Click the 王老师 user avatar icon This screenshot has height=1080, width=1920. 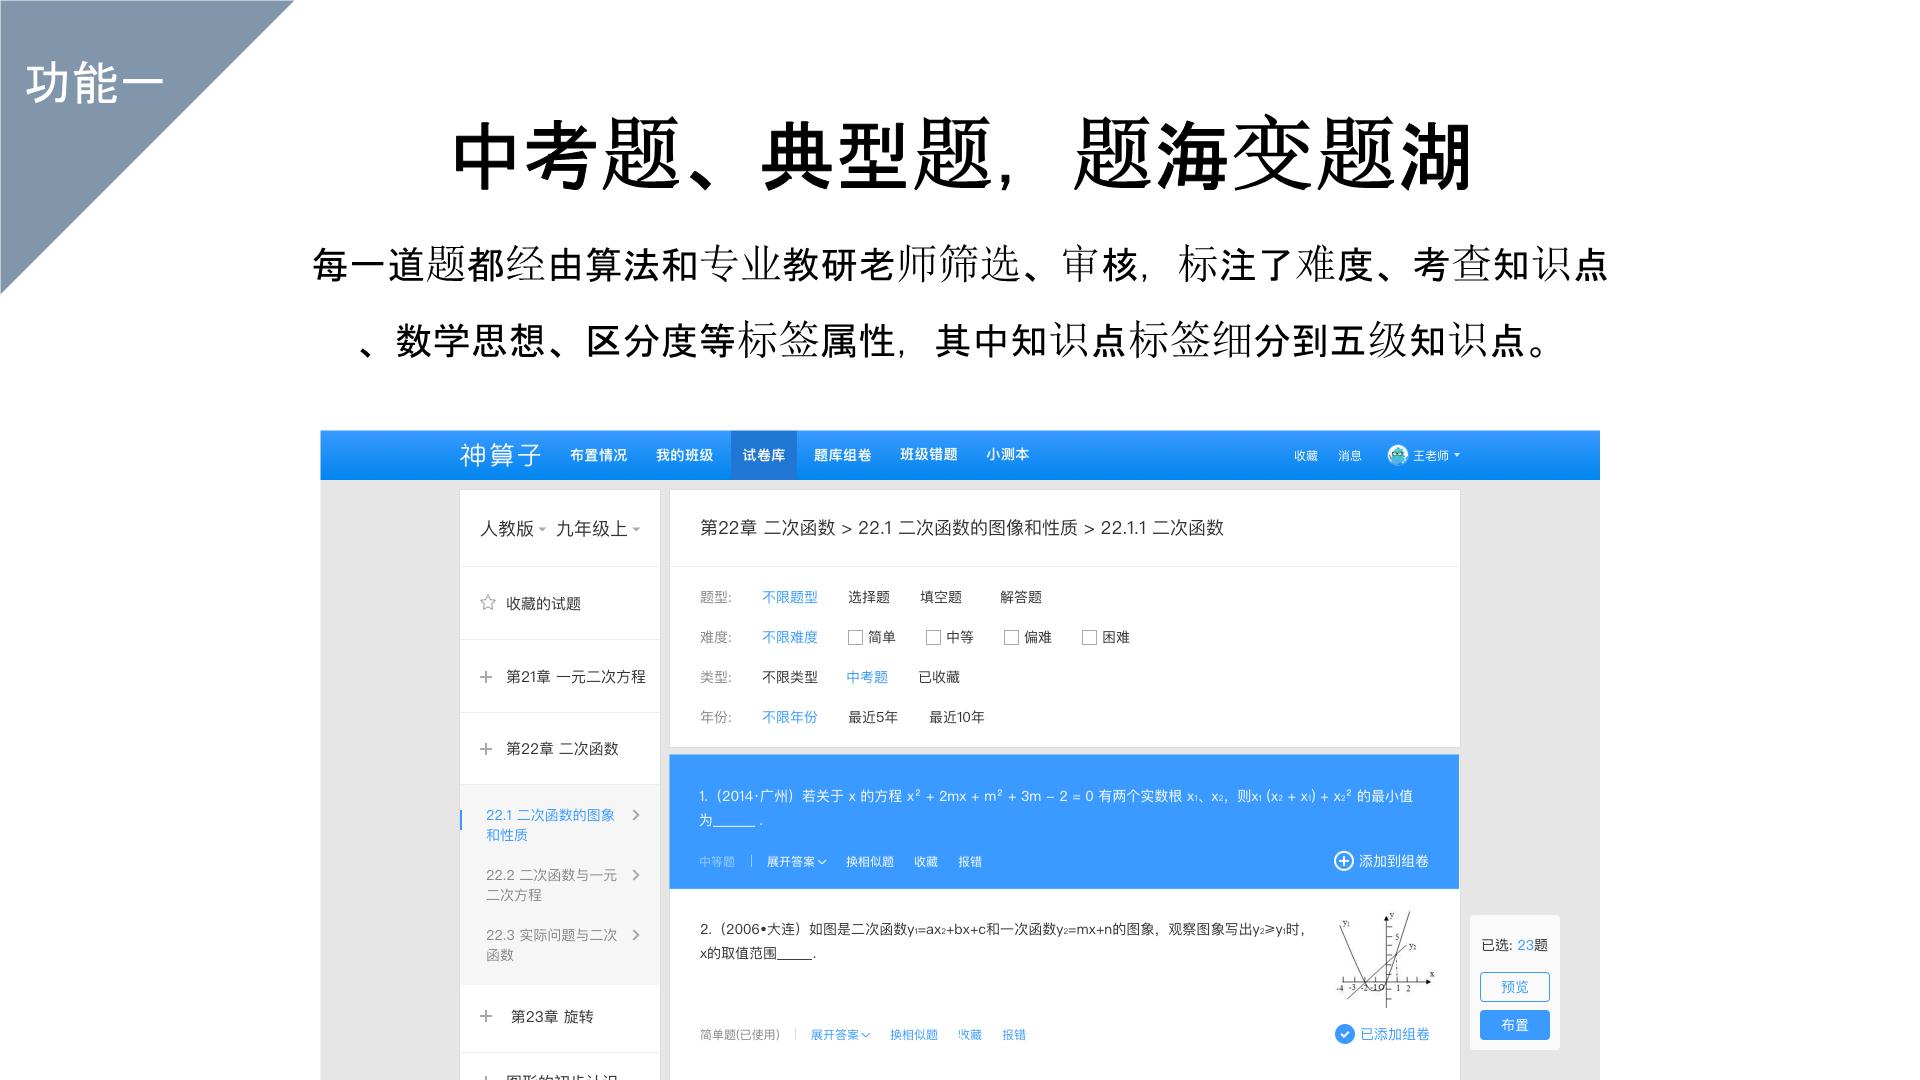pos(1397,455)
